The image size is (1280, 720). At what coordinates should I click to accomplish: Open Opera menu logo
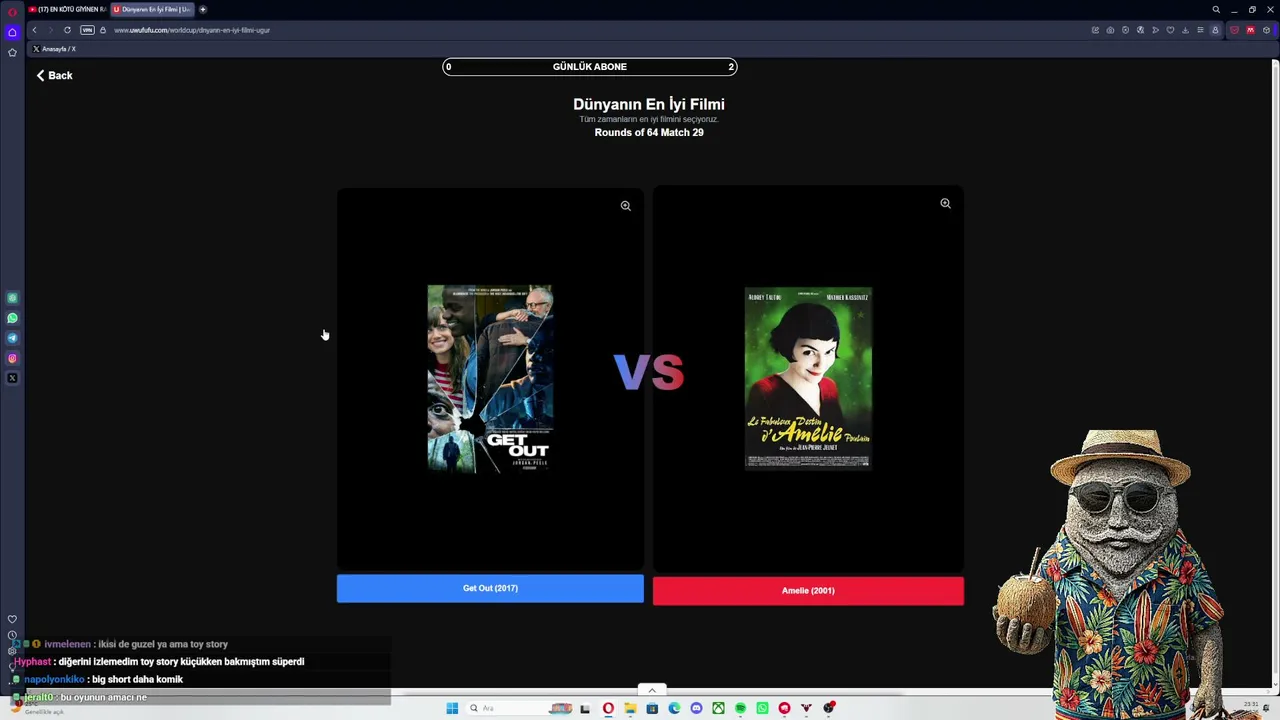coord(12,11)
